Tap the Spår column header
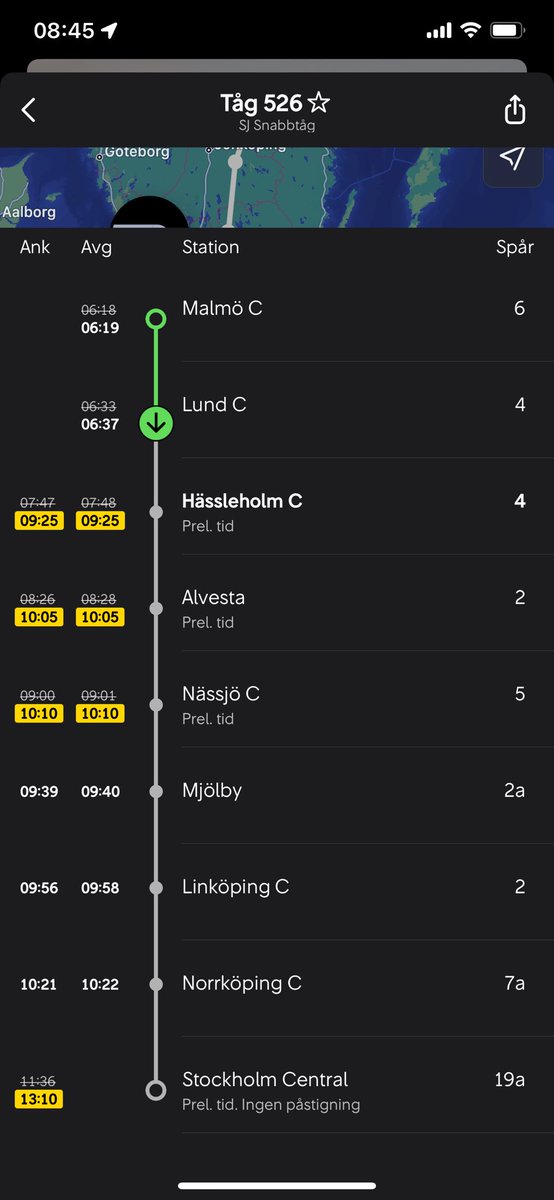 (514, 247)
